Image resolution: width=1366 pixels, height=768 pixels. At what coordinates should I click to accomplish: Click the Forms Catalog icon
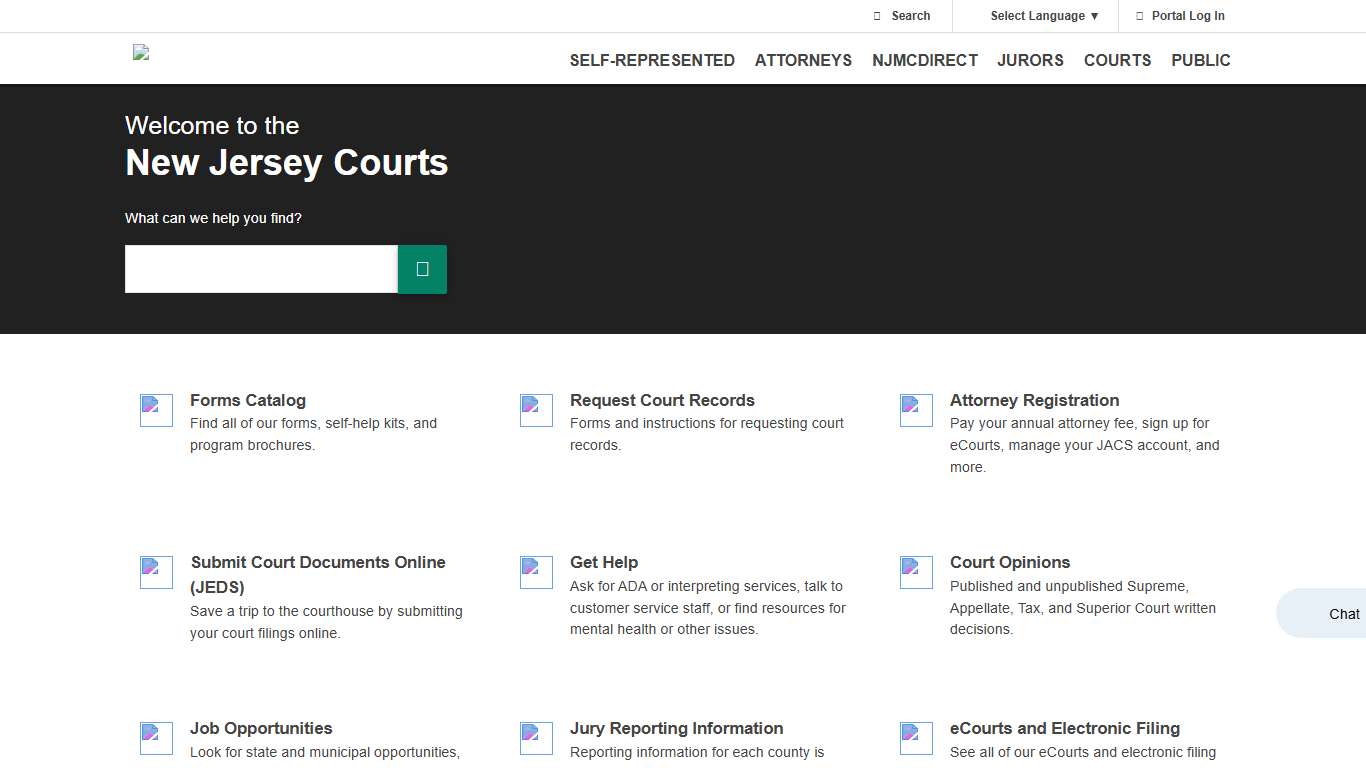(156, 410)
